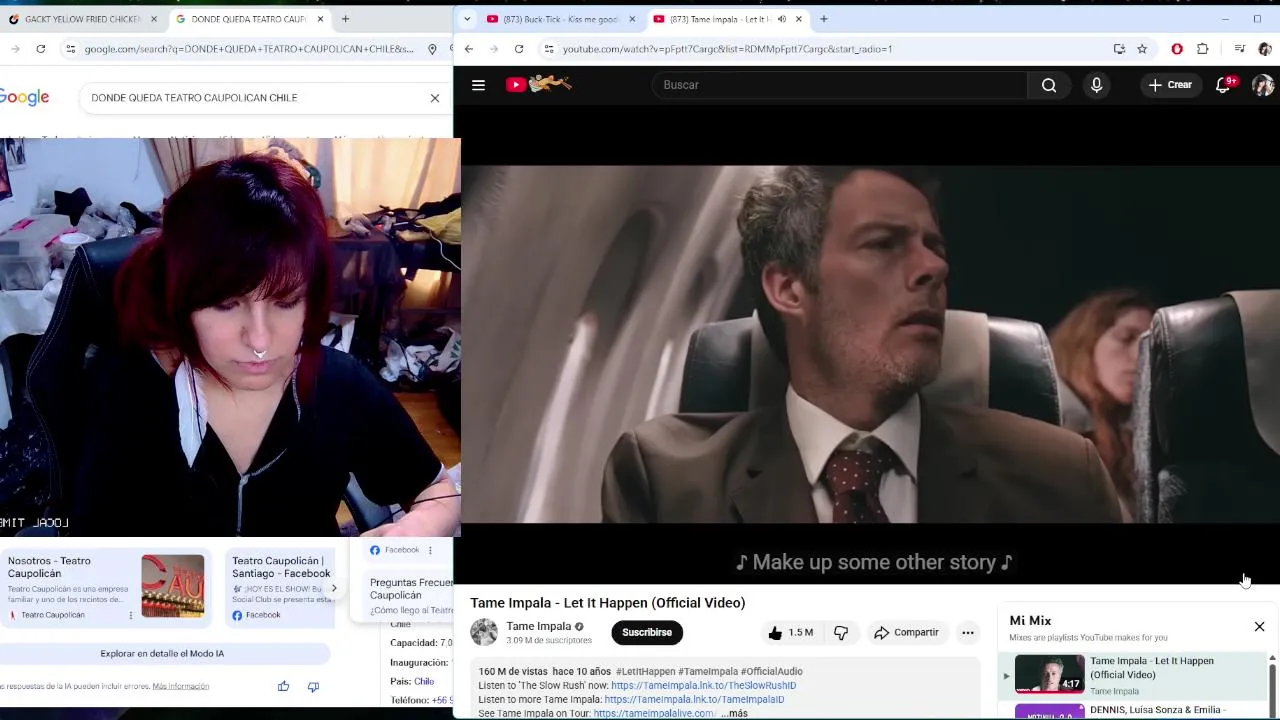Open a new tab in the Google window

345,19
